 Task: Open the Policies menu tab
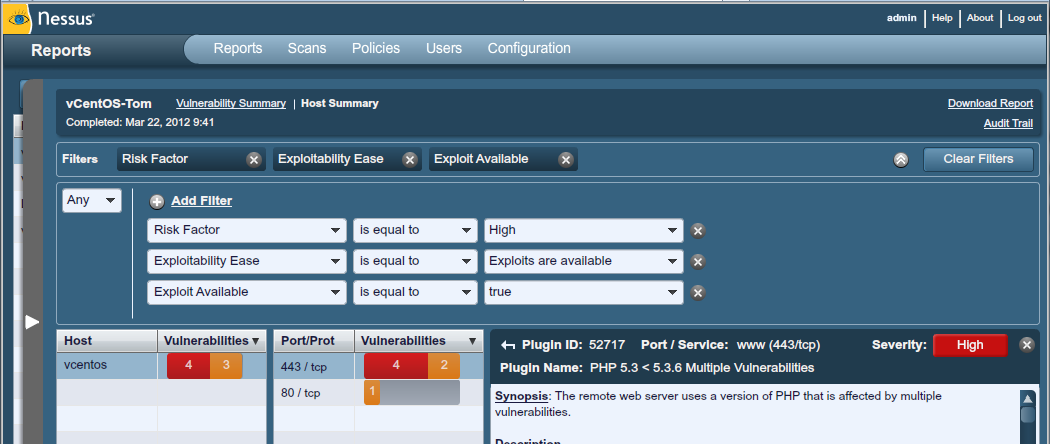click(376, 49)
